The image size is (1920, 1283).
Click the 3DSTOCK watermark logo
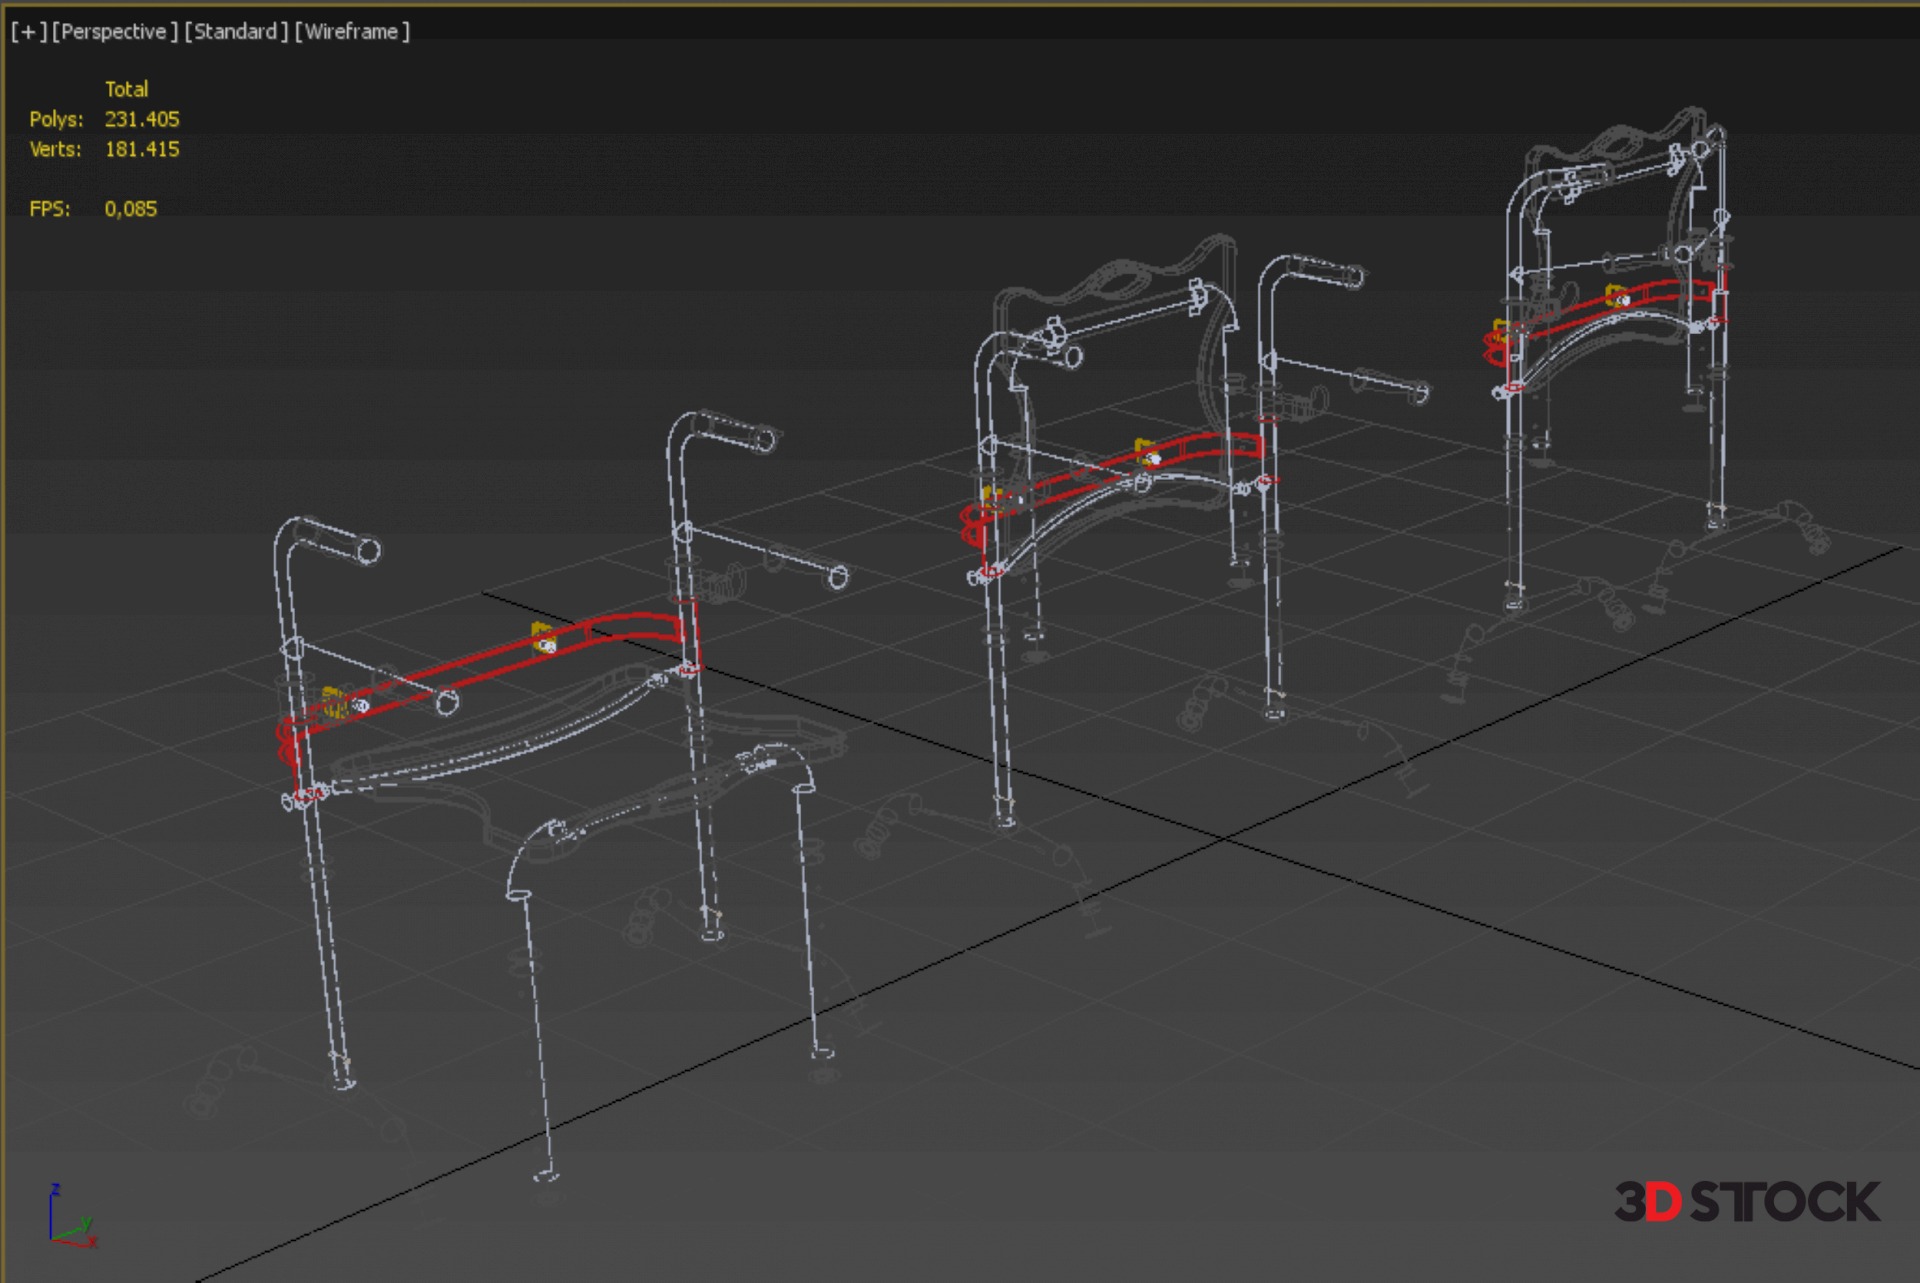click(1746, 1201)
